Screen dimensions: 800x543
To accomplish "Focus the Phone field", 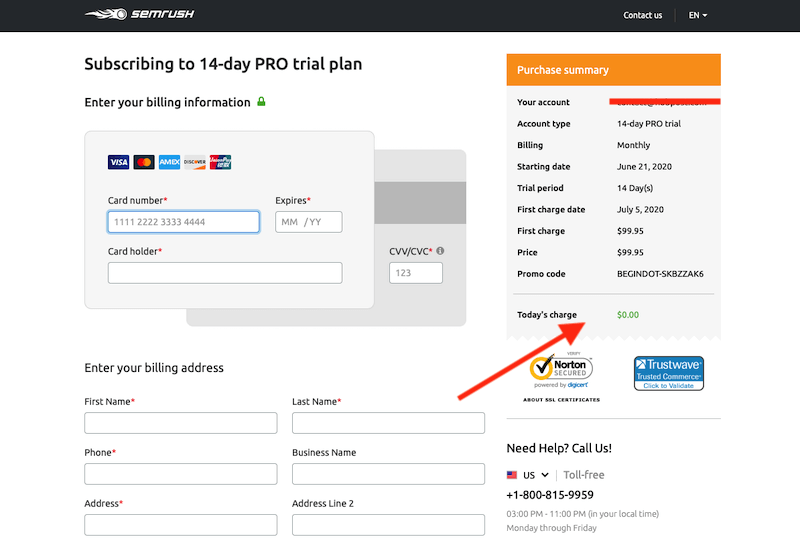I will pos(181,474).
